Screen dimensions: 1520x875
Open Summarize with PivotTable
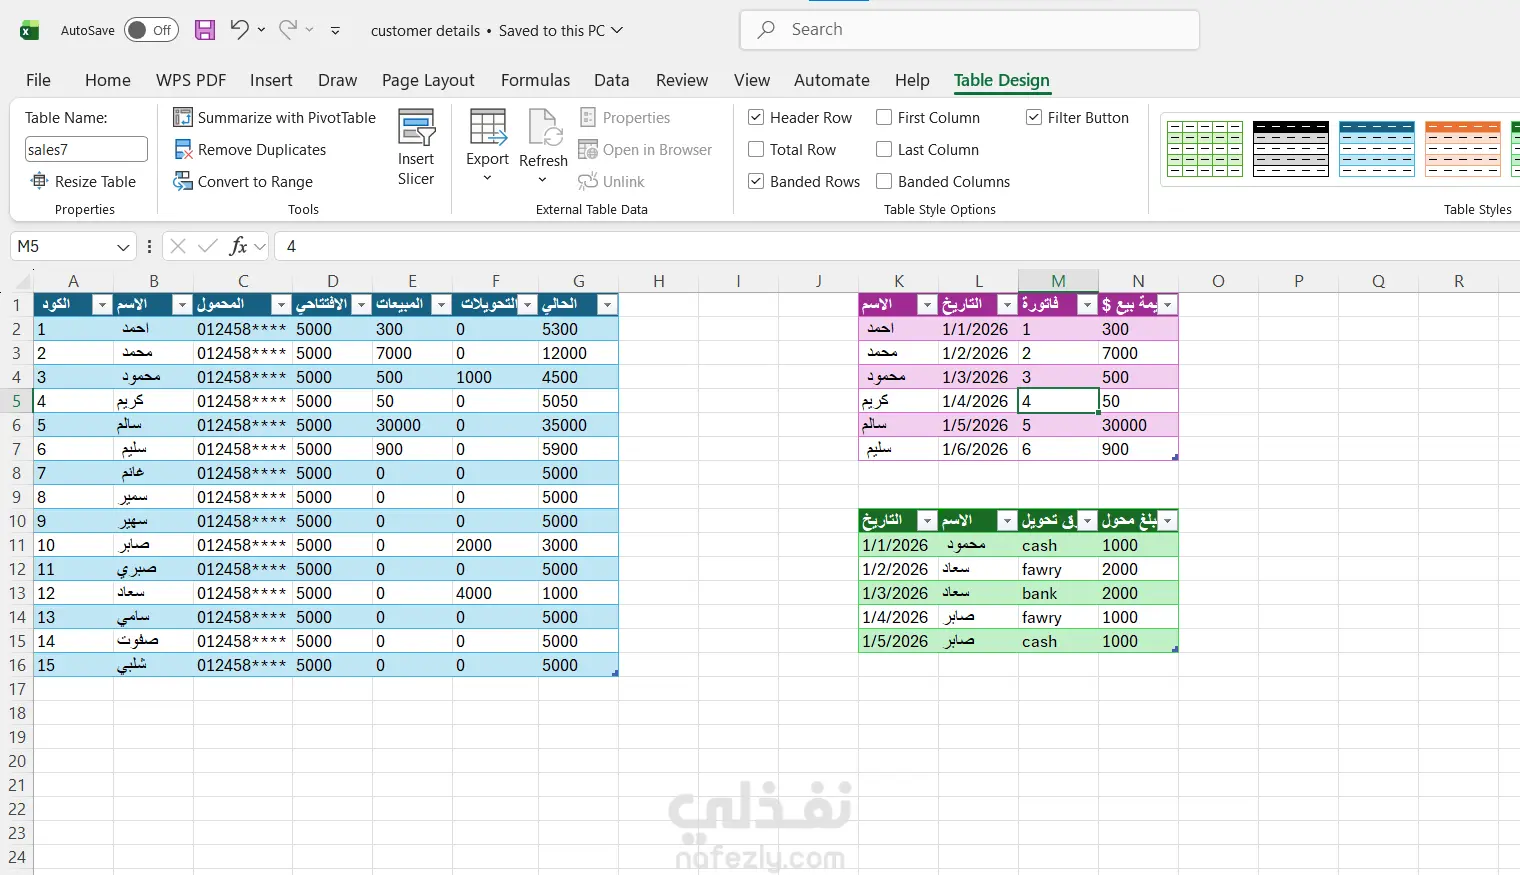pos(275,118)
